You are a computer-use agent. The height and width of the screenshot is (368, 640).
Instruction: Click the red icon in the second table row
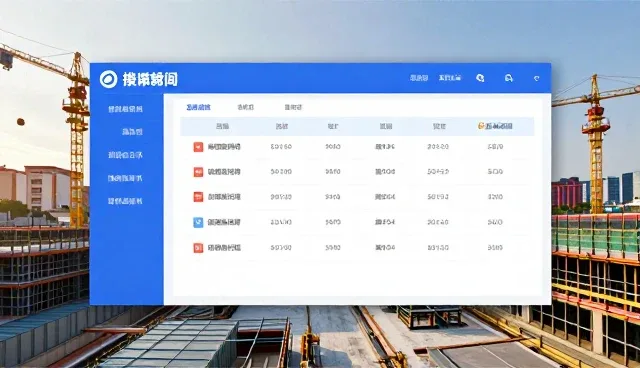(x=198, y=172)
